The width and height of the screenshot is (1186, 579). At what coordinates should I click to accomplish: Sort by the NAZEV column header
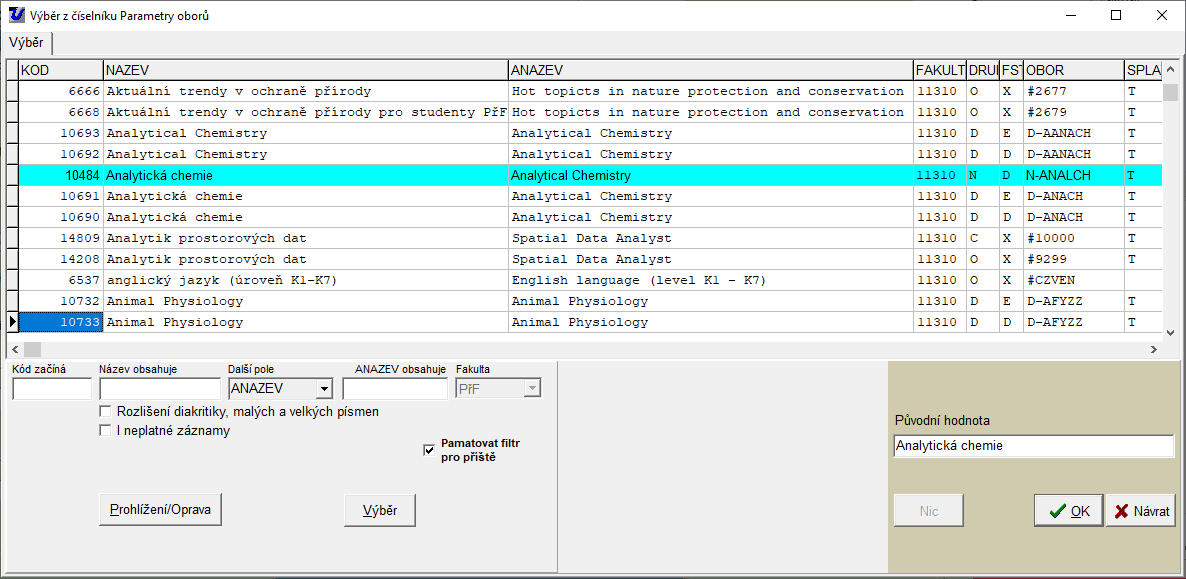pos(305,70)
